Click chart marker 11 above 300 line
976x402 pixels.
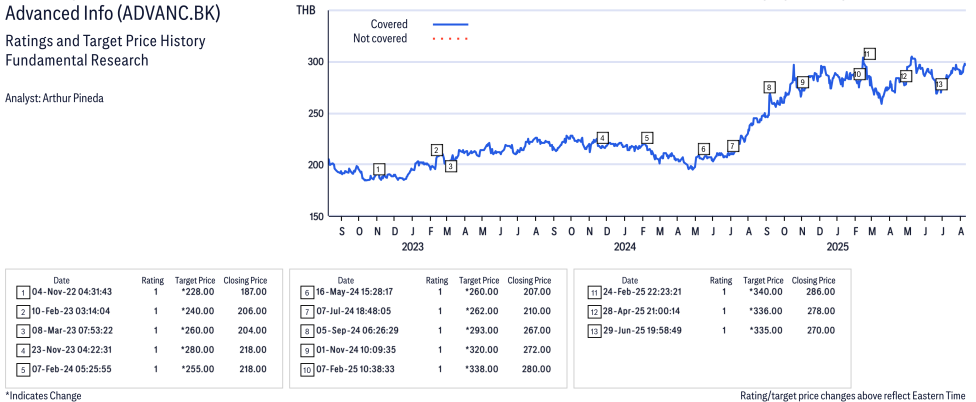pos(870,54)
